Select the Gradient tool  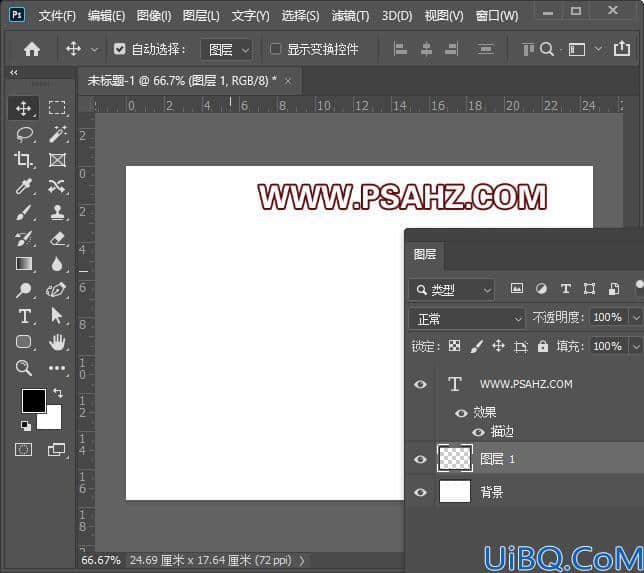pos(24,264)
